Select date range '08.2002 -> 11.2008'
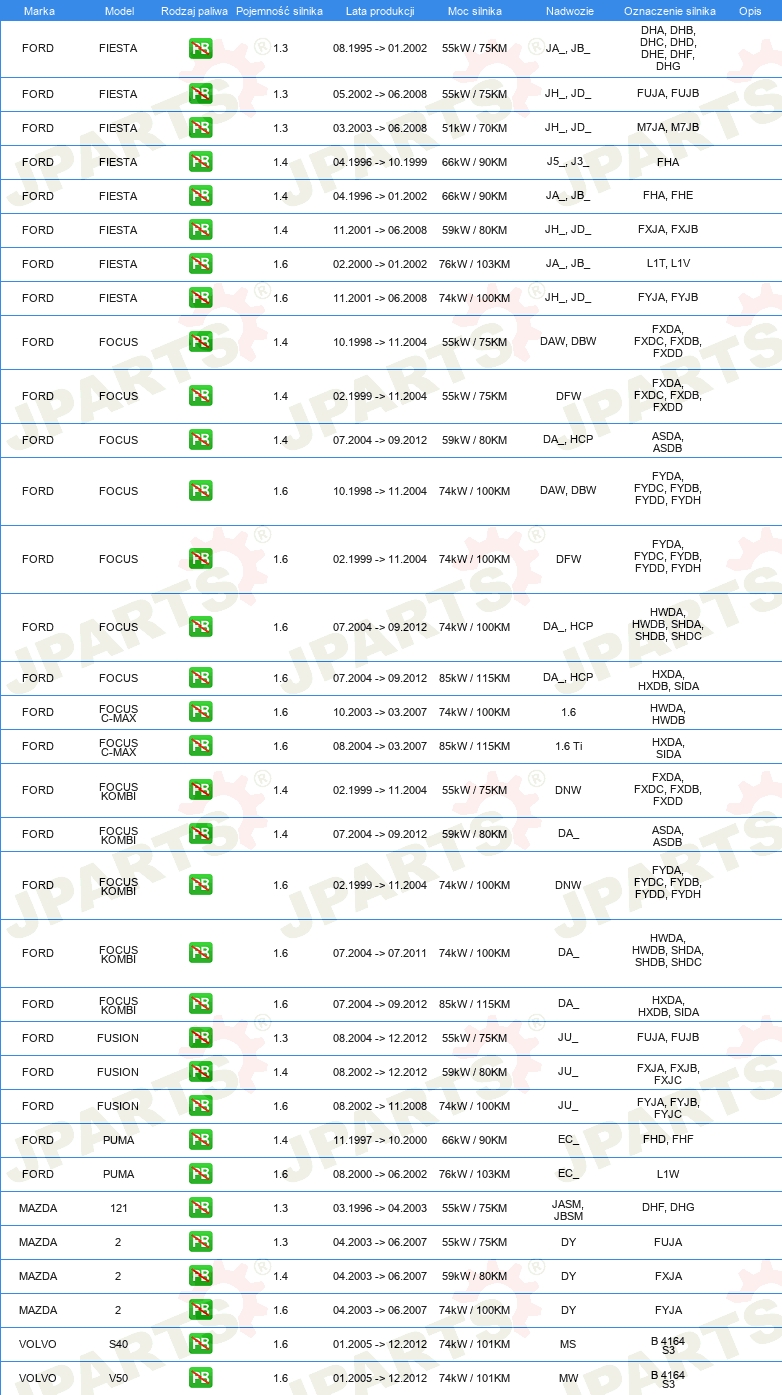This screenshot has width=782, height=1395. coord(380,1106)
